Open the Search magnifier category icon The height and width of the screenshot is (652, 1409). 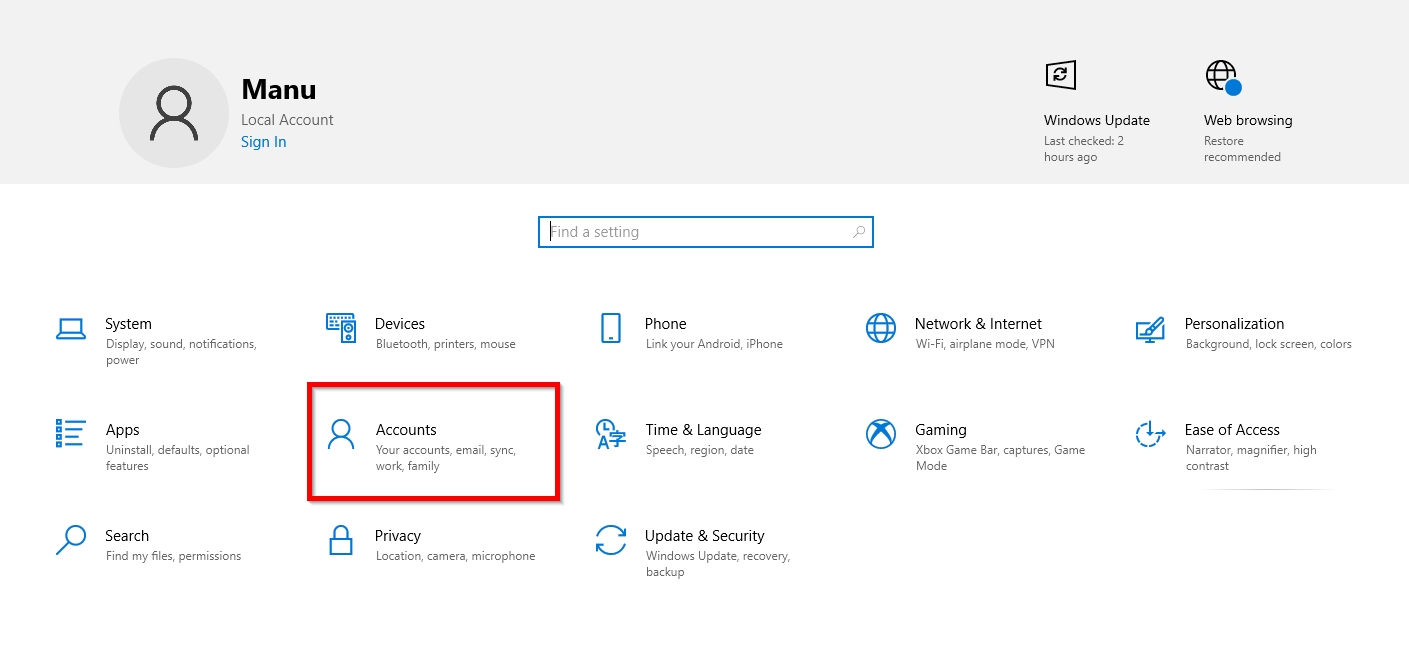point(70,540)
